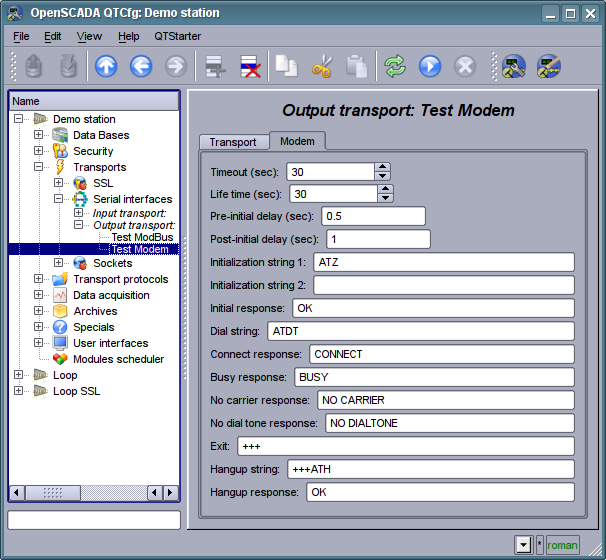Open the View menu
The height and width of the screenshot is (560, 606).
(x=89, y=36)
